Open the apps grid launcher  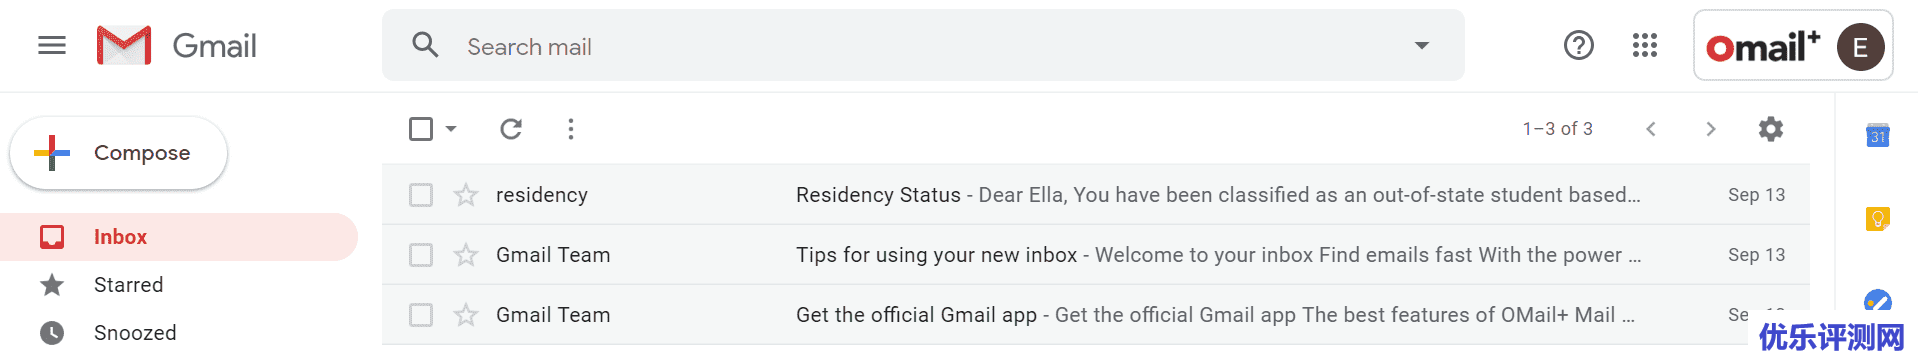1645,45
